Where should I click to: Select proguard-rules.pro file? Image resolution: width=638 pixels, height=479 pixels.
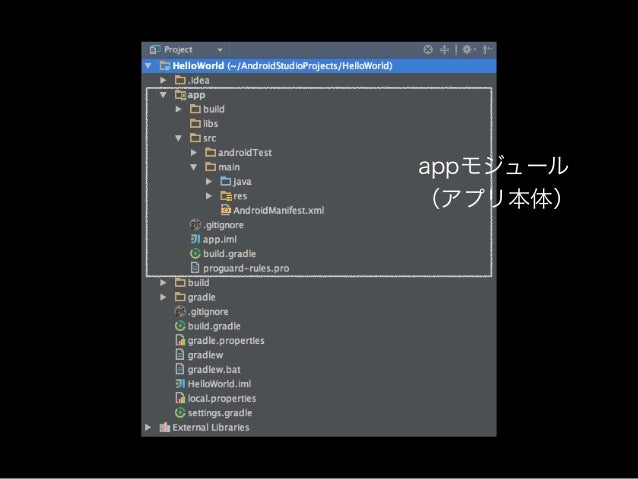240,268
